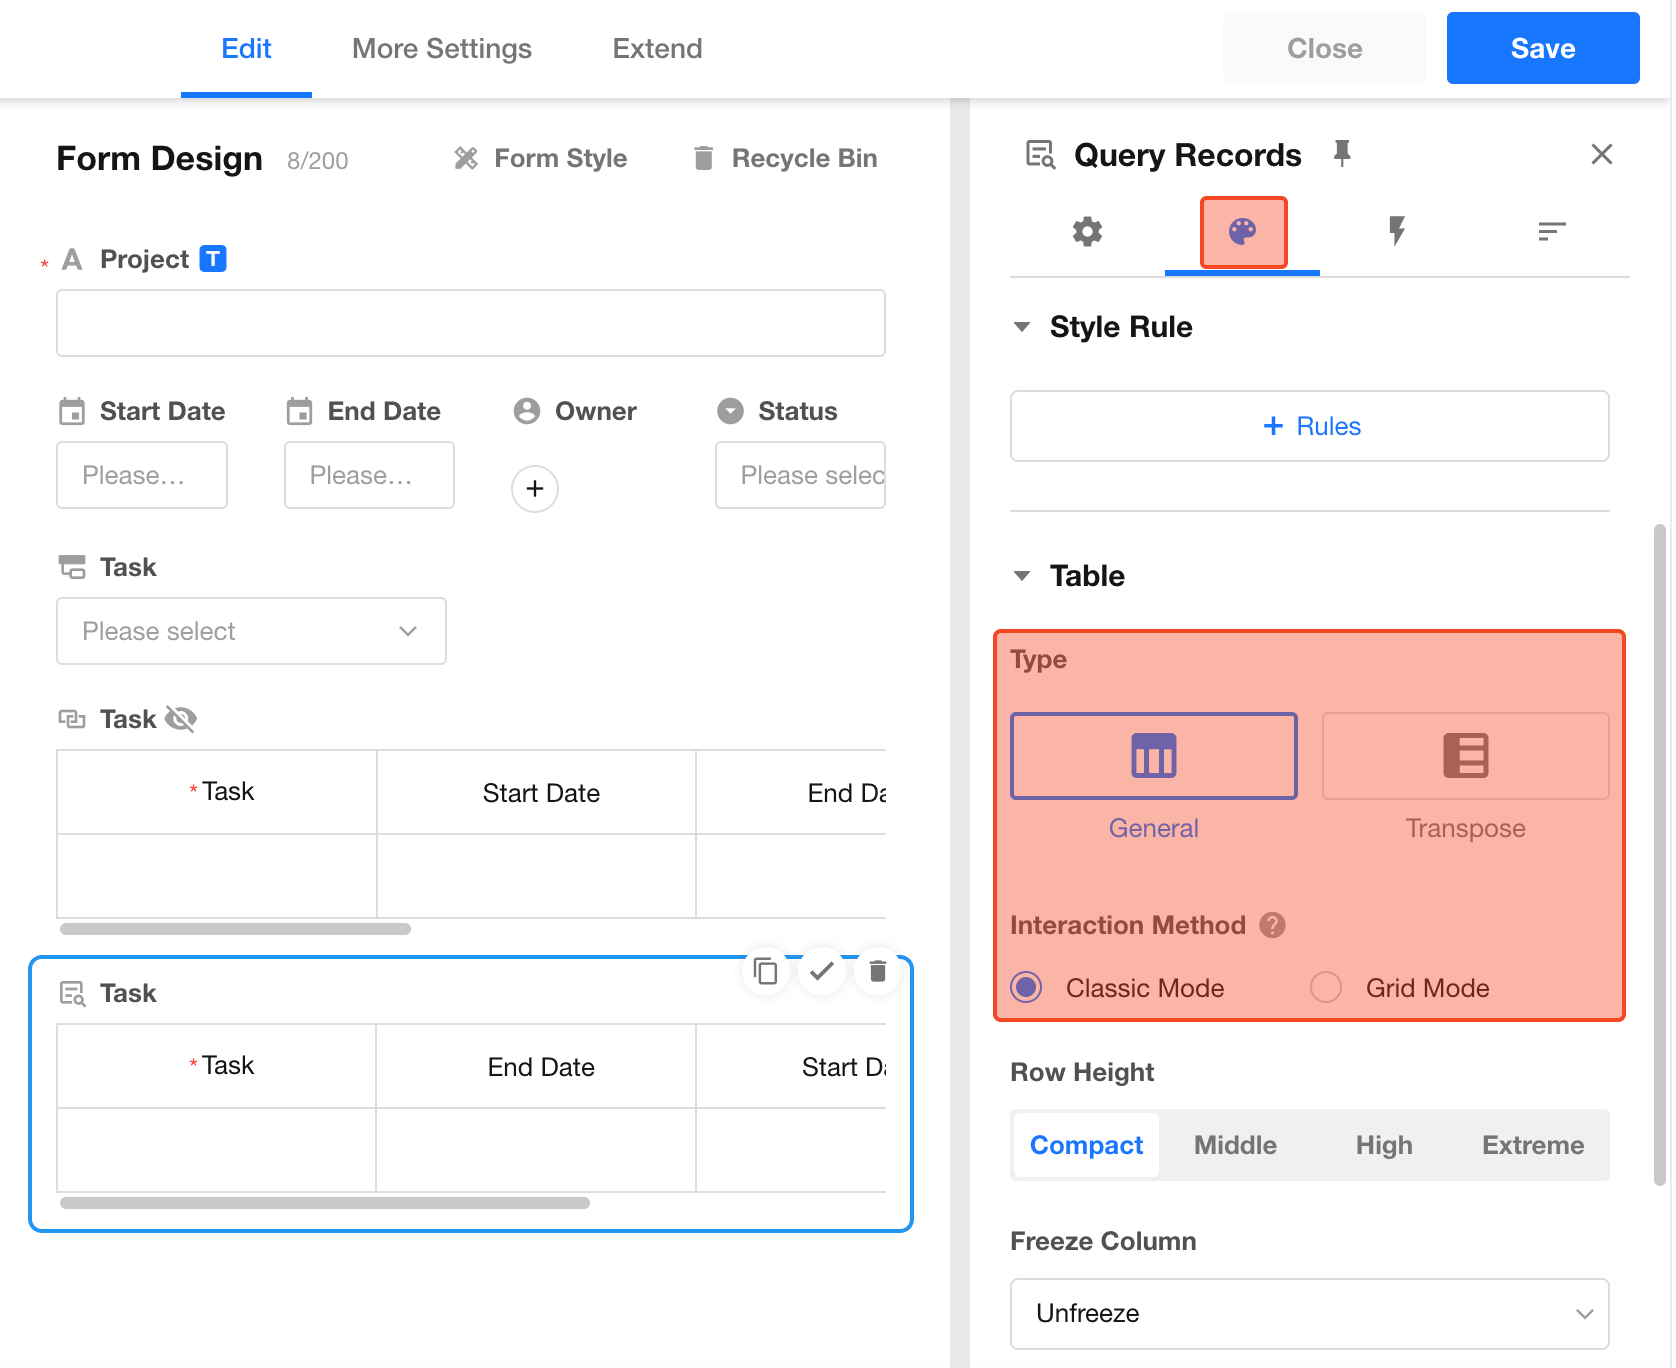This screenshot has width=1676, height=1368.
Task: Open the gear settings tab icon
Action: 1087,232
